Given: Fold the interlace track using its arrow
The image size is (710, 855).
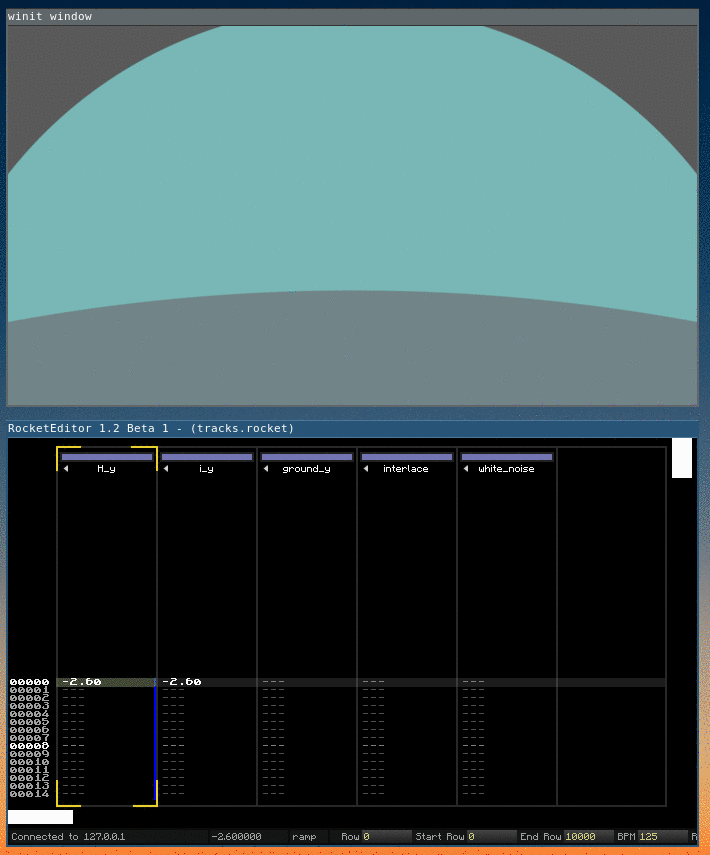Looking at the screenshot, I should [366, 469].
